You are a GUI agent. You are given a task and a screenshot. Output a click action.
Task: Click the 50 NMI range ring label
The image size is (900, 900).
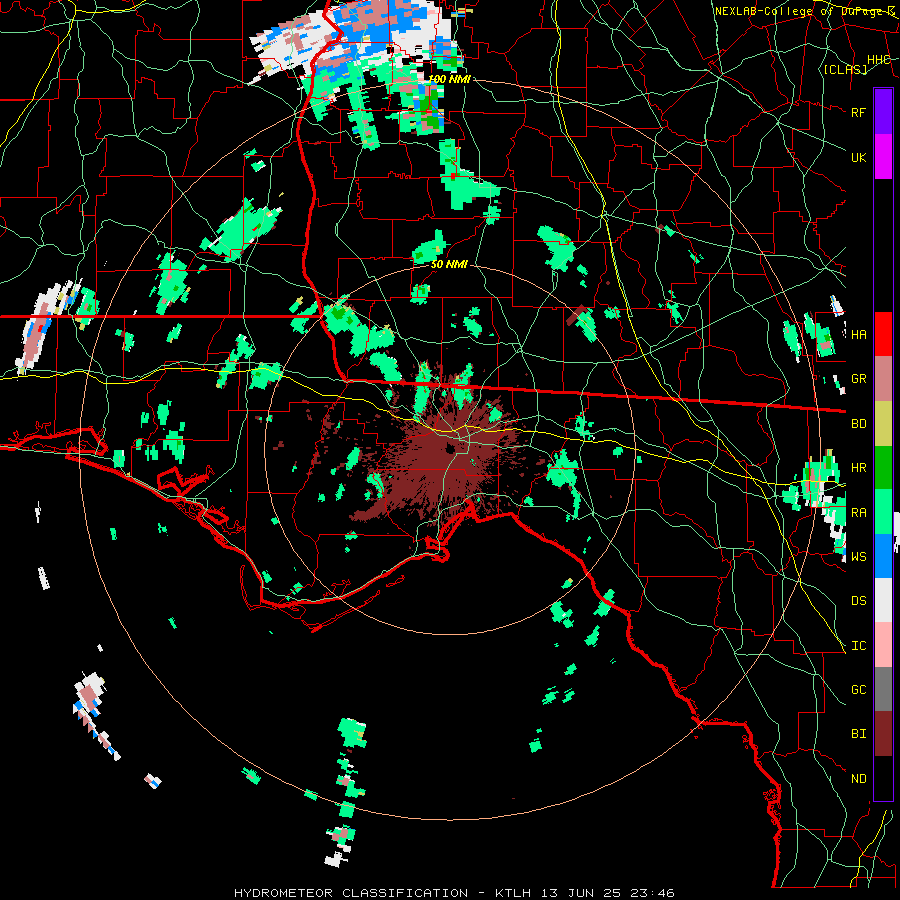[449, 264]
